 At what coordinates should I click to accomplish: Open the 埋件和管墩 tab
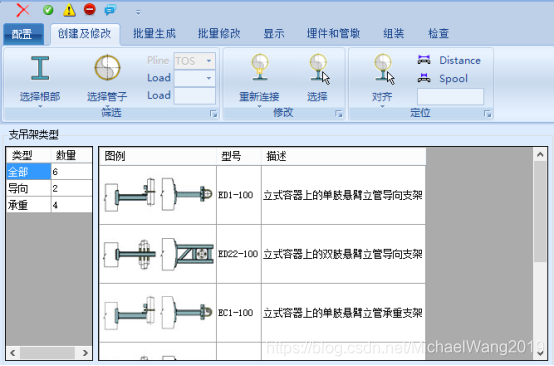click(333, 34)
